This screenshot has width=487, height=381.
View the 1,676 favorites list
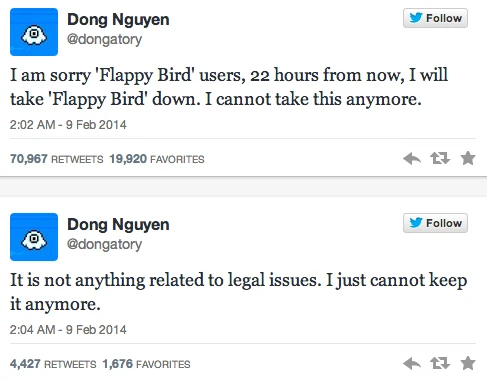point(147,364)
